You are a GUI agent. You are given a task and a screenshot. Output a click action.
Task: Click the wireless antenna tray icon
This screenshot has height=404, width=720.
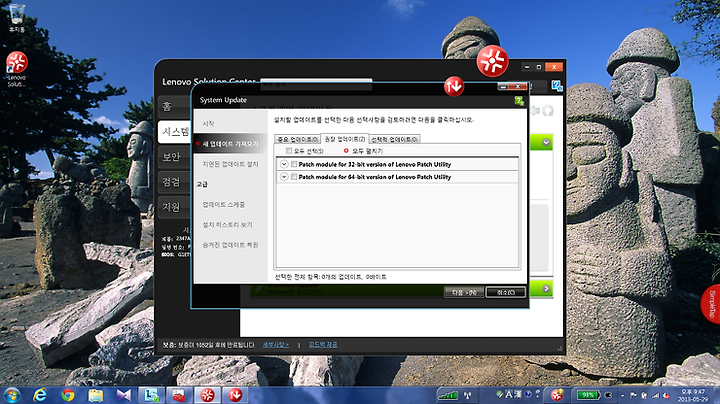click(x=468, y=395)
